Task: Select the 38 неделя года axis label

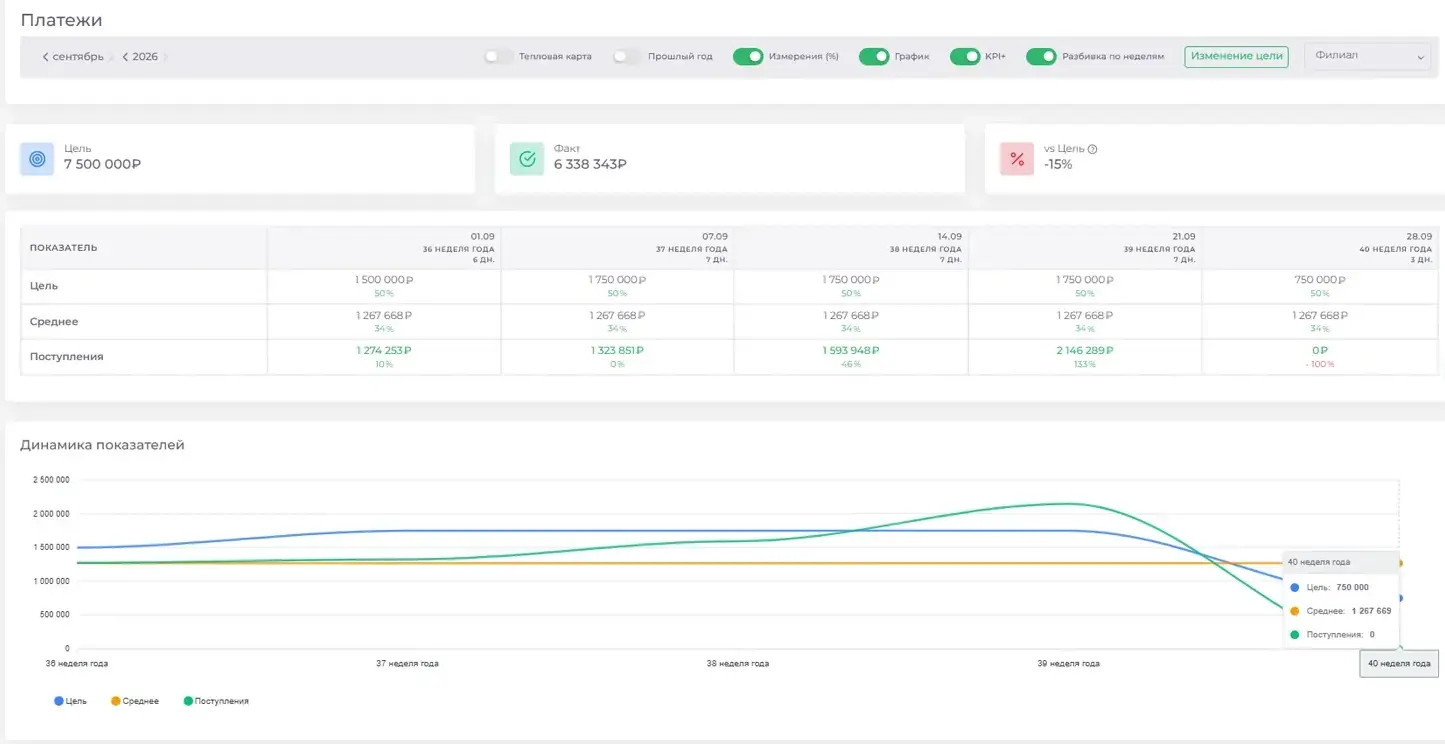Action: coord(738,663)
